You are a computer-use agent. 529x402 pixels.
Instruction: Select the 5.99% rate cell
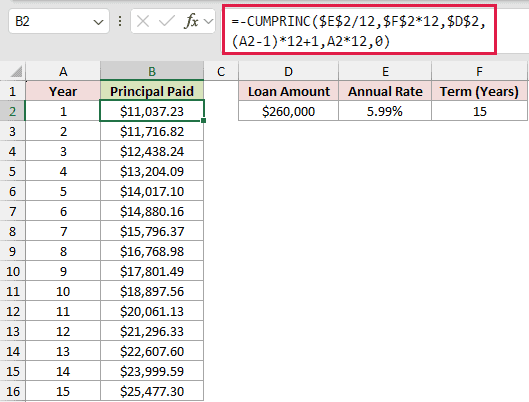(385, 111)
